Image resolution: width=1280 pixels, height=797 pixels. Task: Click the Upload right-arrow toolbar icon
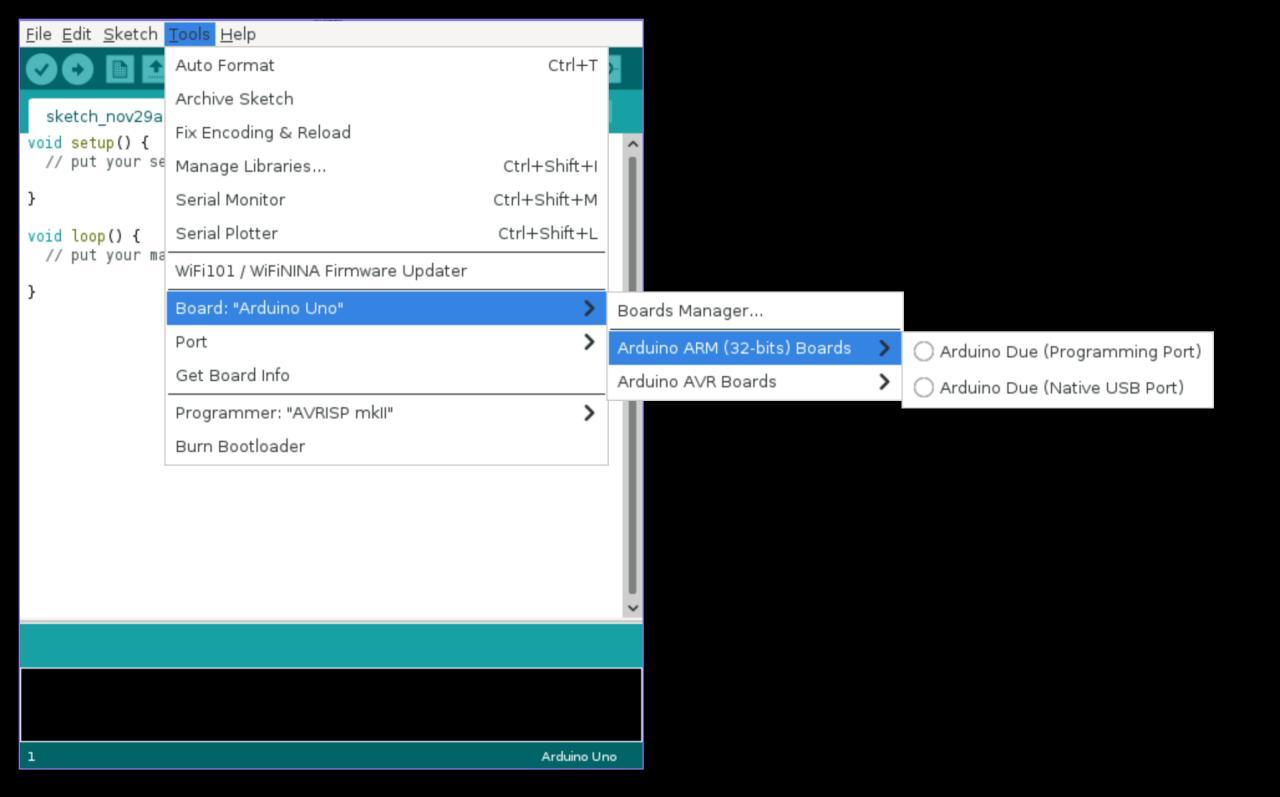coord(78,69)
